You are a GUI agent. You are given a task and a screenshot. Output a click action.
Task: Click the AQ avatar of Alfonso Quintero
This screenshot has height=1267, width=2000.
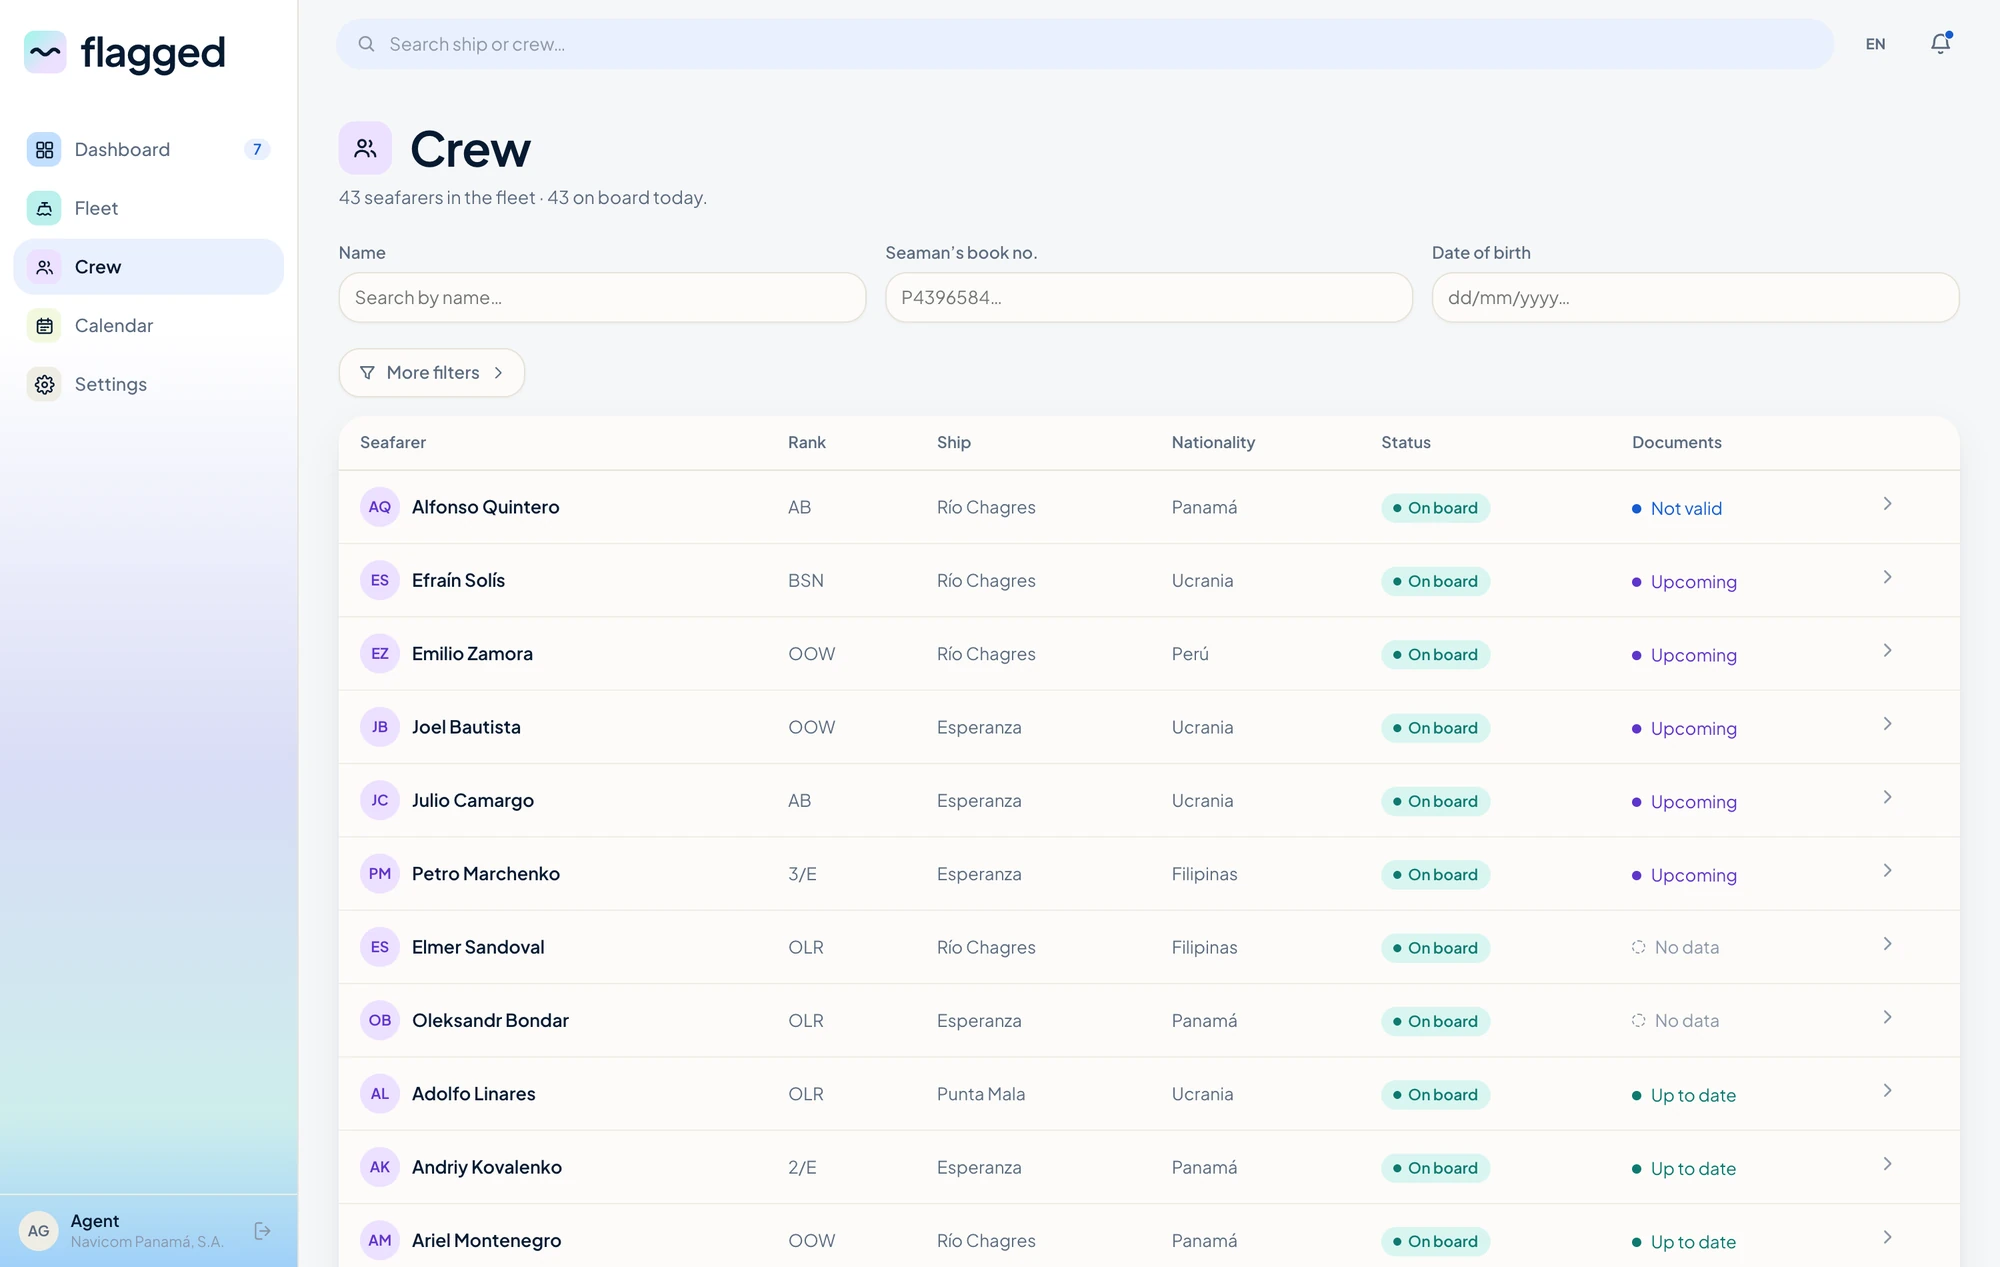click(380, 507)
